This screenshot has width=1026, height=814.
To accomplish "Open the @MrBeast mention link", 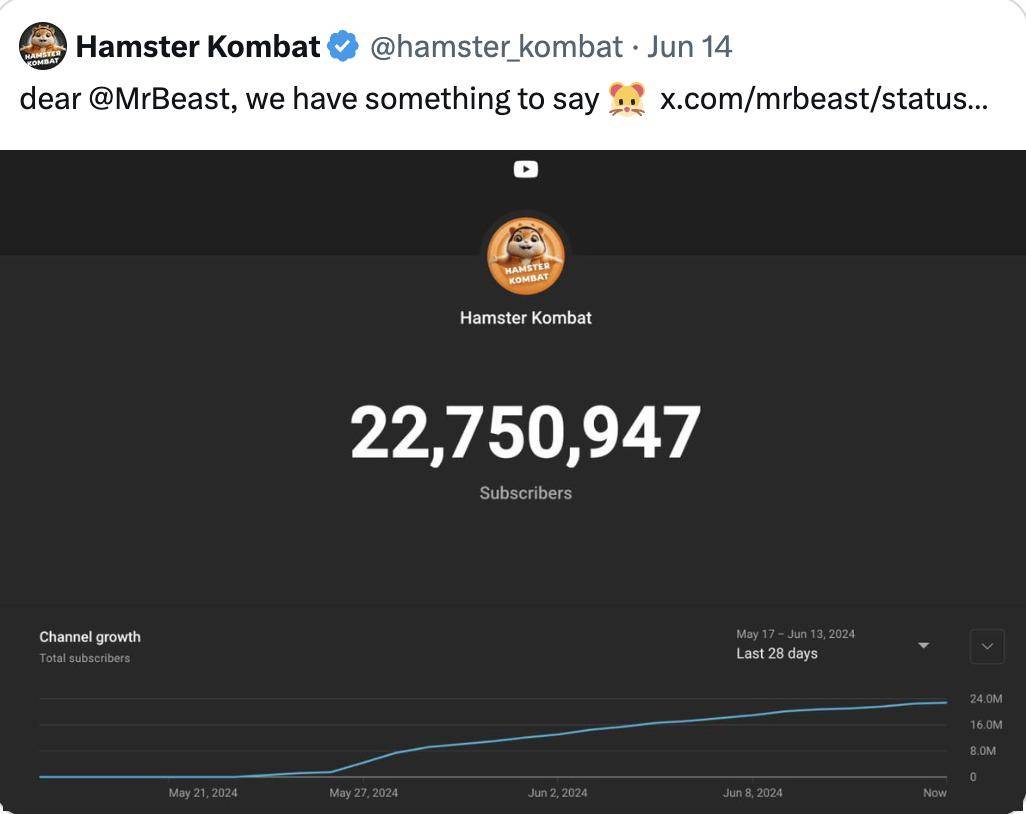I will (162, 99).
